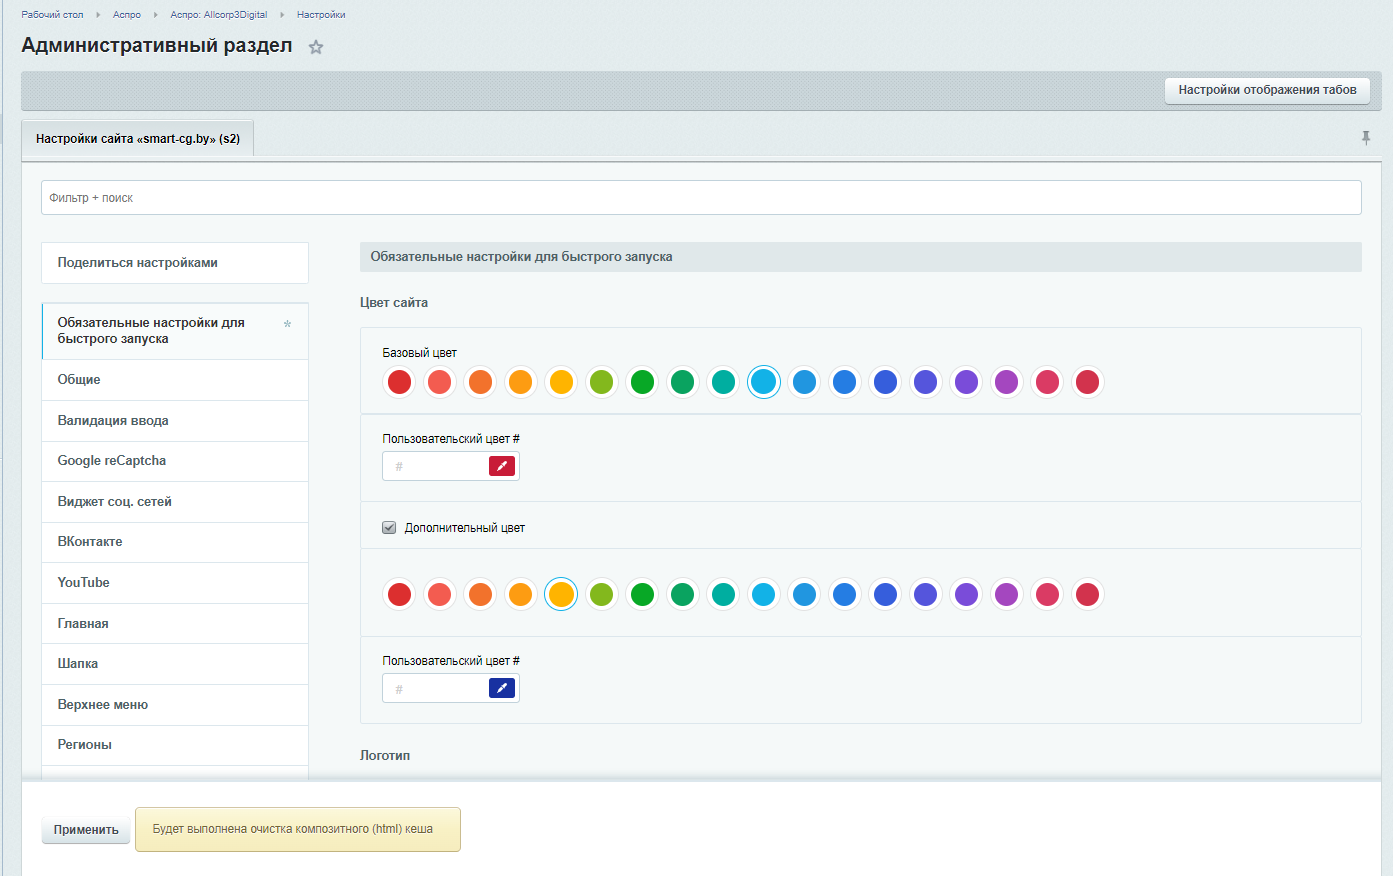
Task: Go to Верхнее меню settings
Action: tap(175, 705)
